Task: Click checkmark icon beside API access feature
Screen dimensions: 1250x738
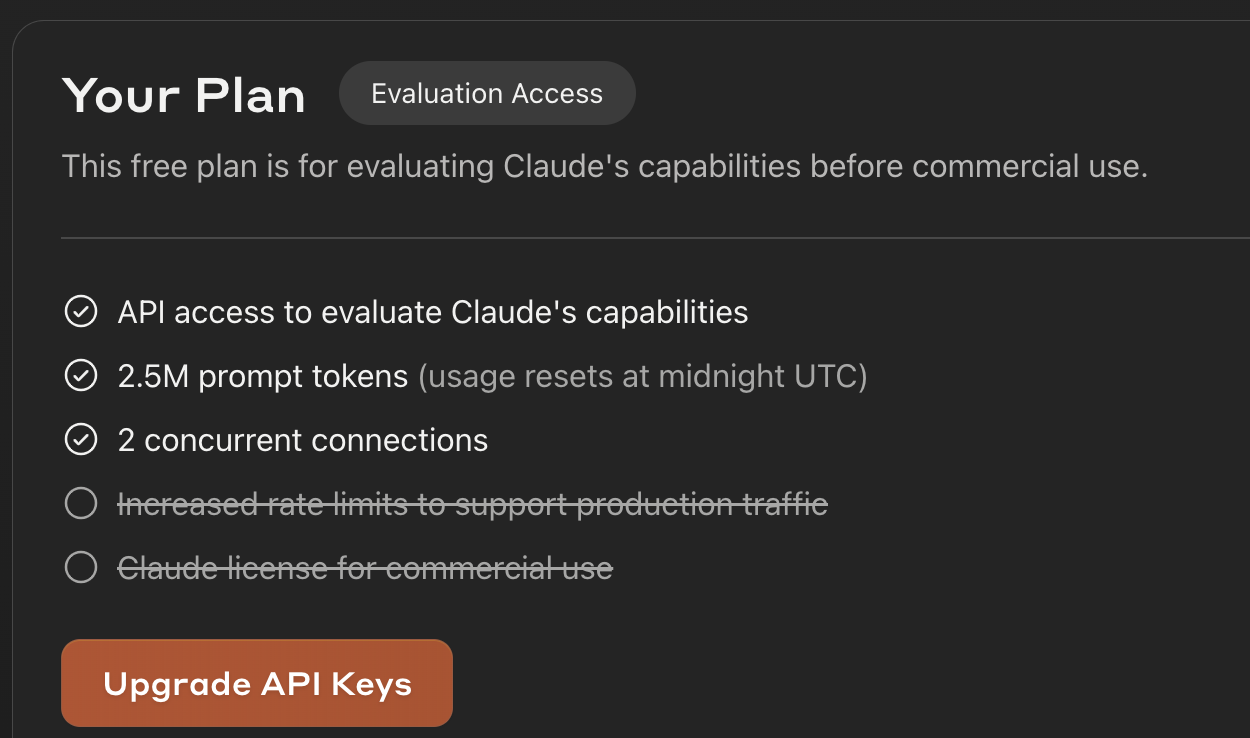Action: tap(80, 312)
